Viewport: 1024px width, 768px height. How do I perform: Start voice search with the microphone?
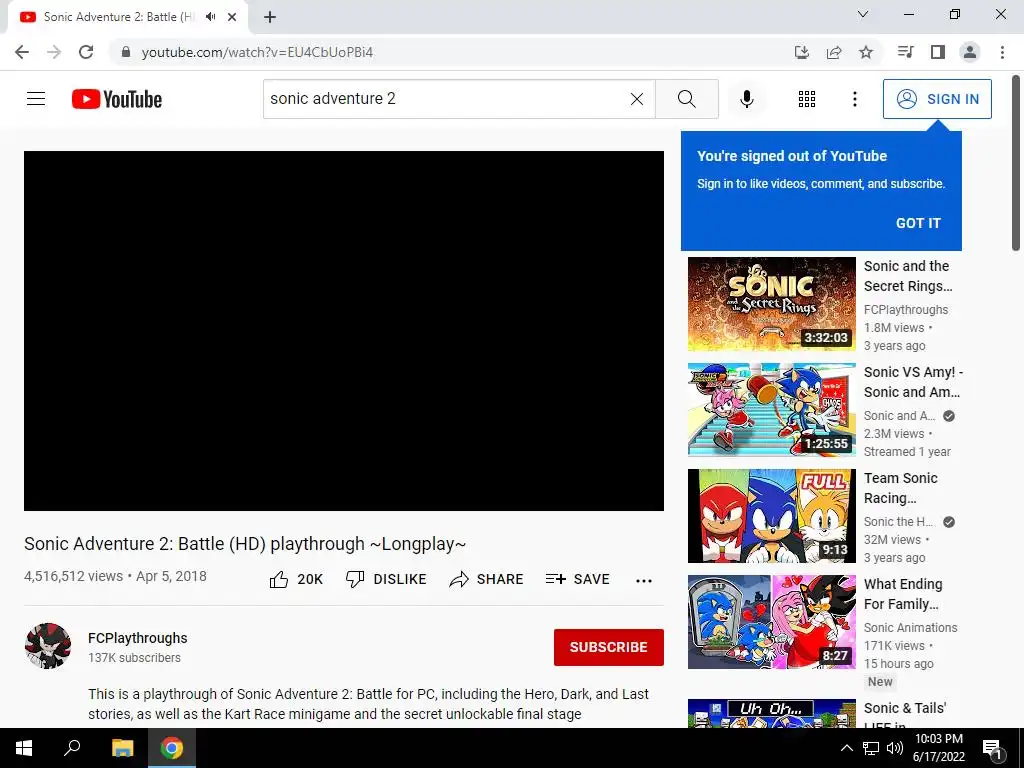click(x=746, y=99)
